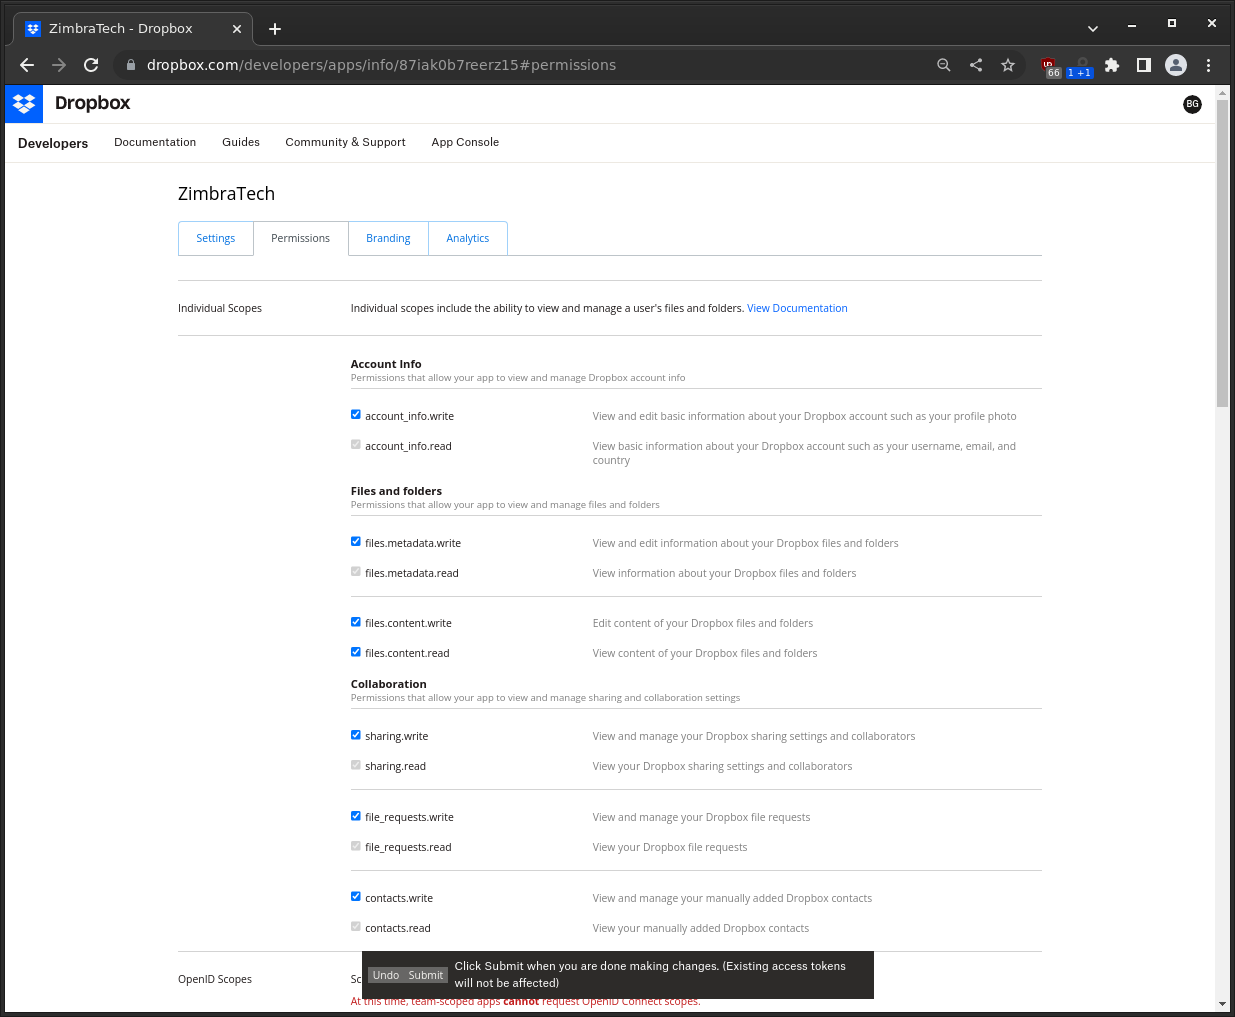
Task: Disable the sharing.write permission
Action: [355, 734]
